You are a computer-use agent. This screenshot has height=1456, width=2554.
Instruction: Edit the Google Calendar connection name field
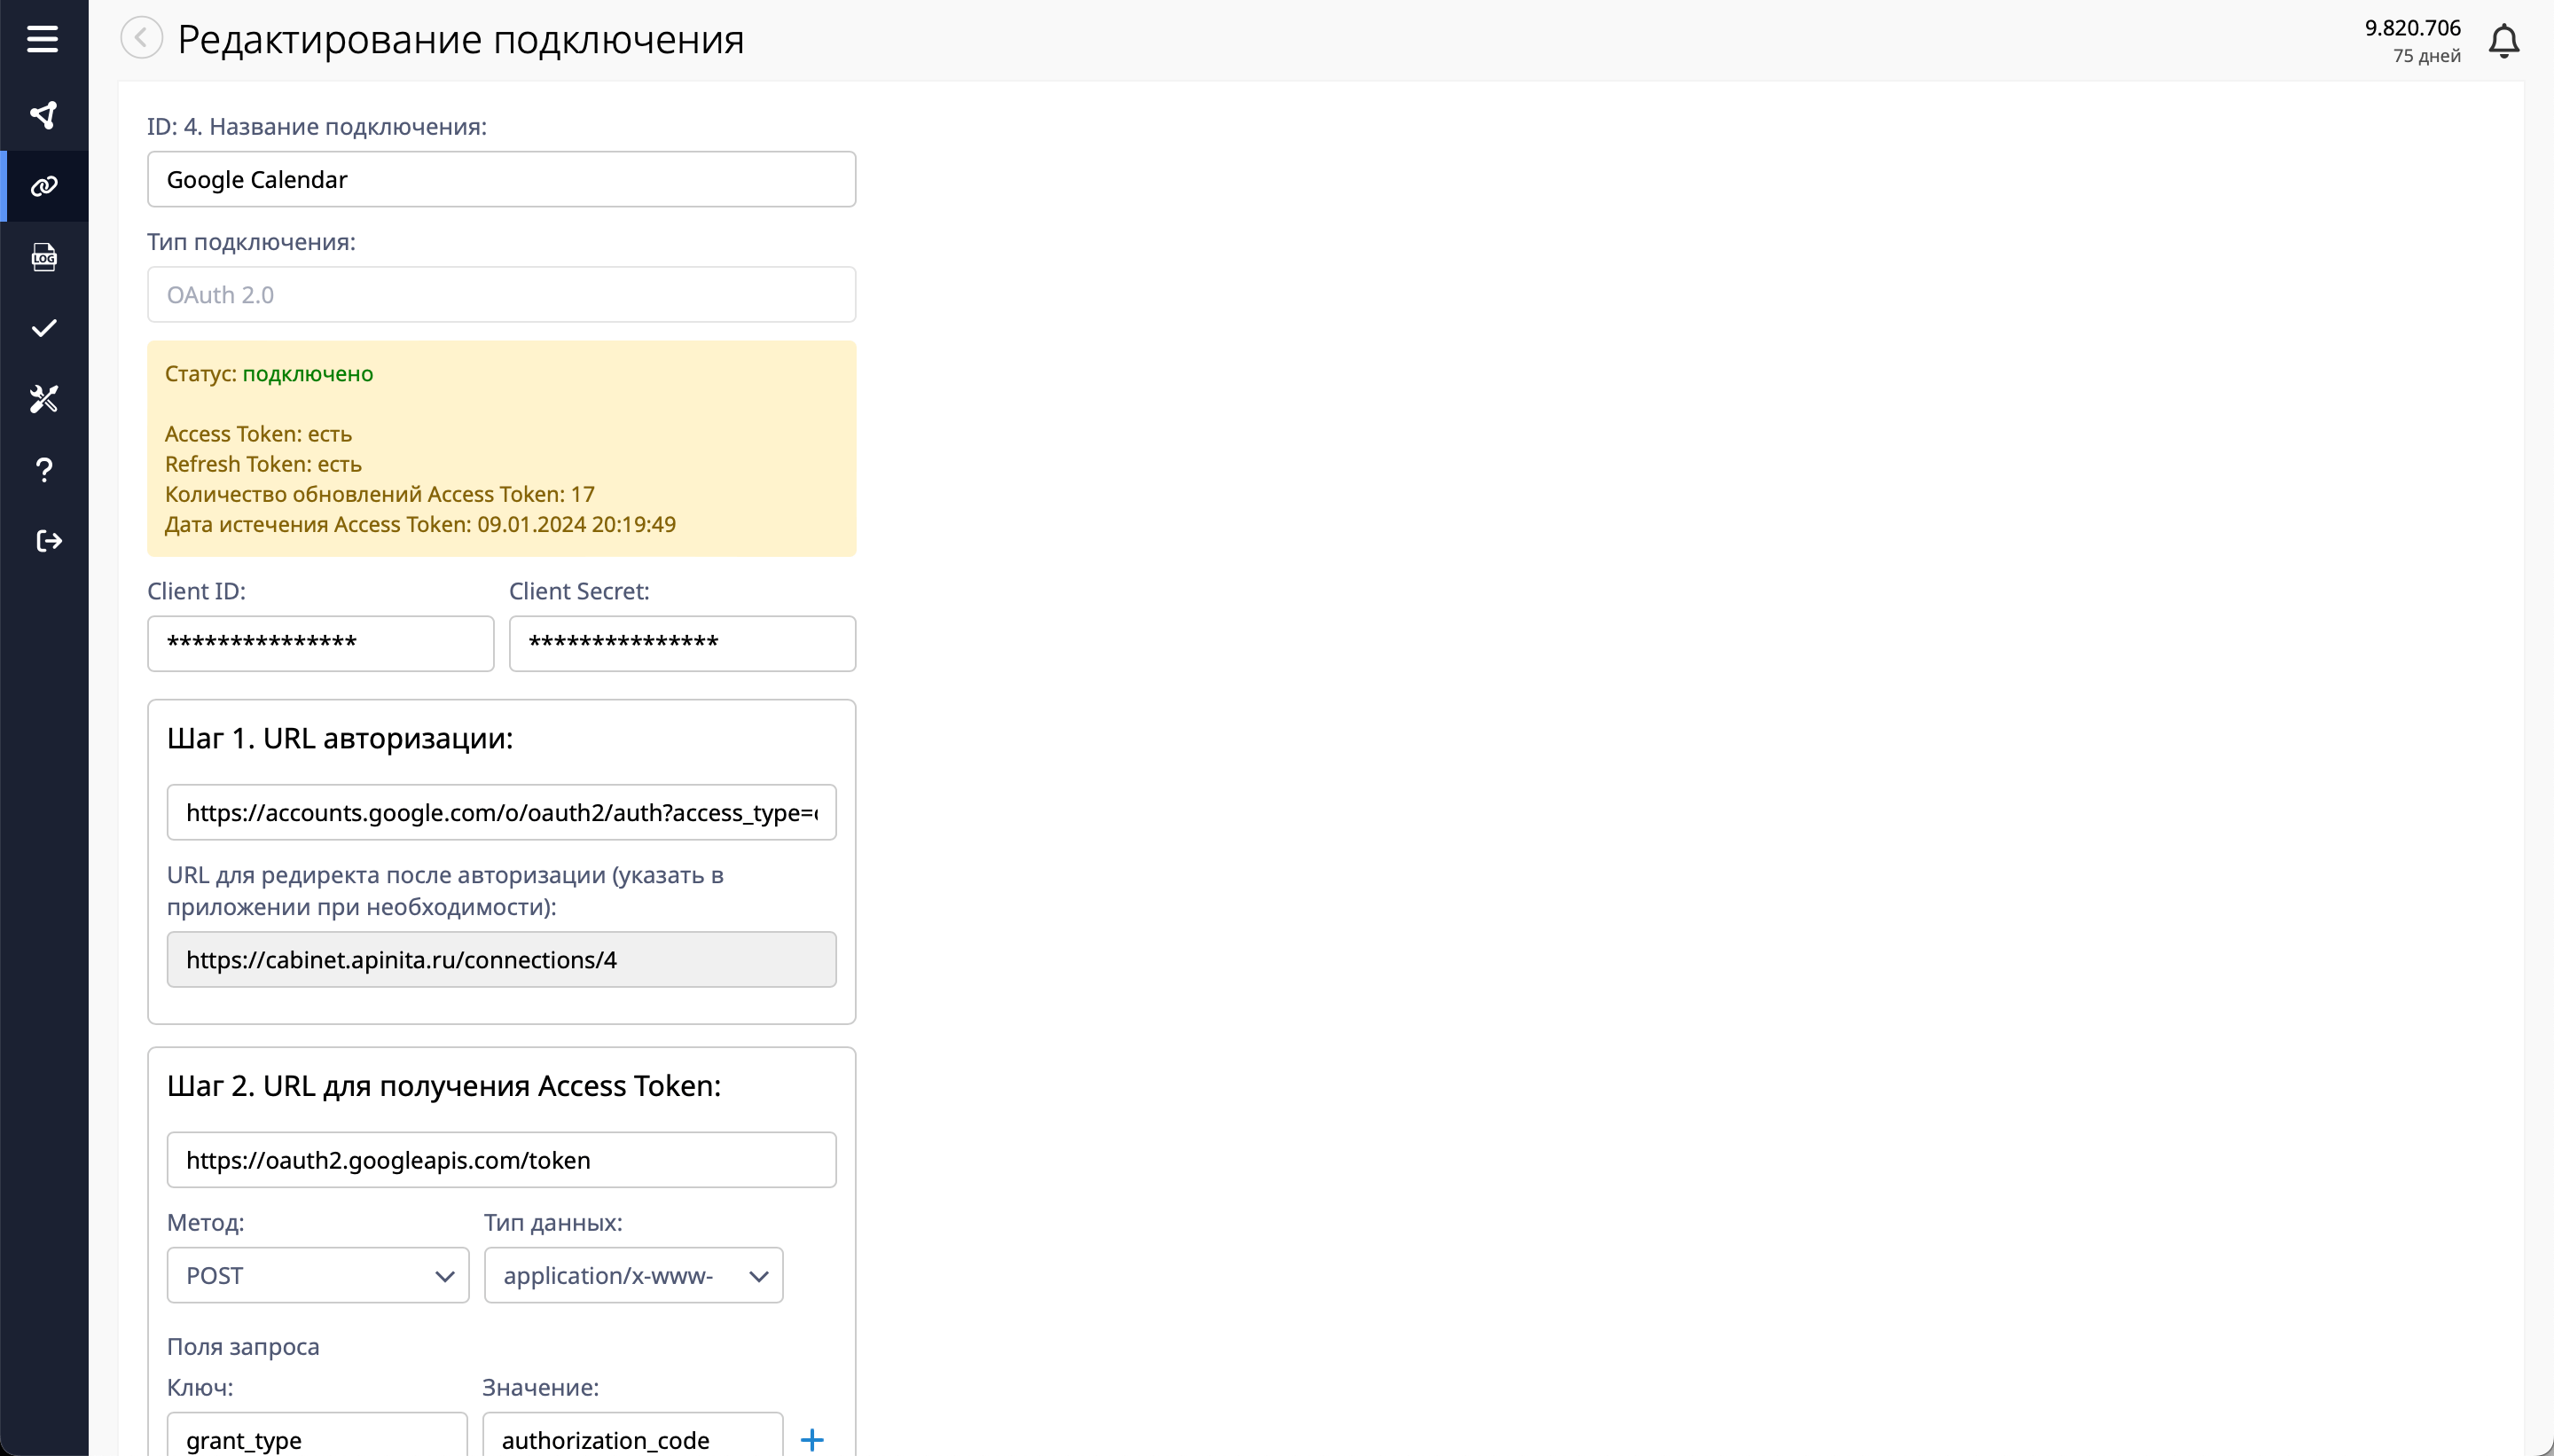[x=501, y=179]
